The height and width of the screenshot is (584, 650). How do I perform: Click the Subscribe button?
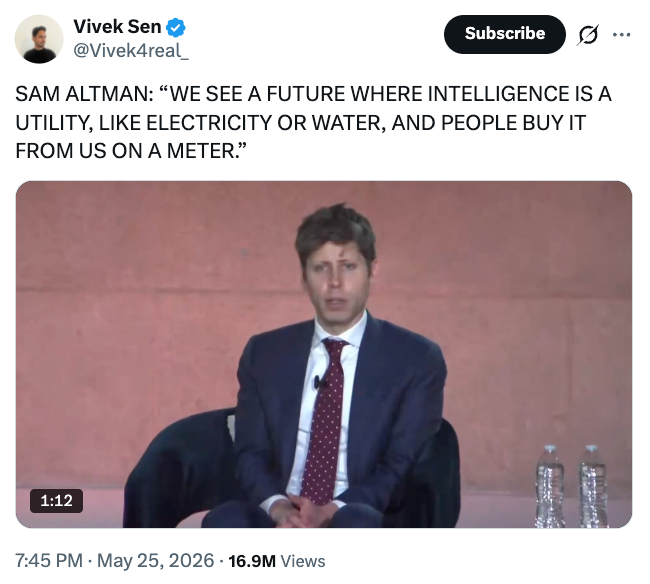click(x=504, y=34)
